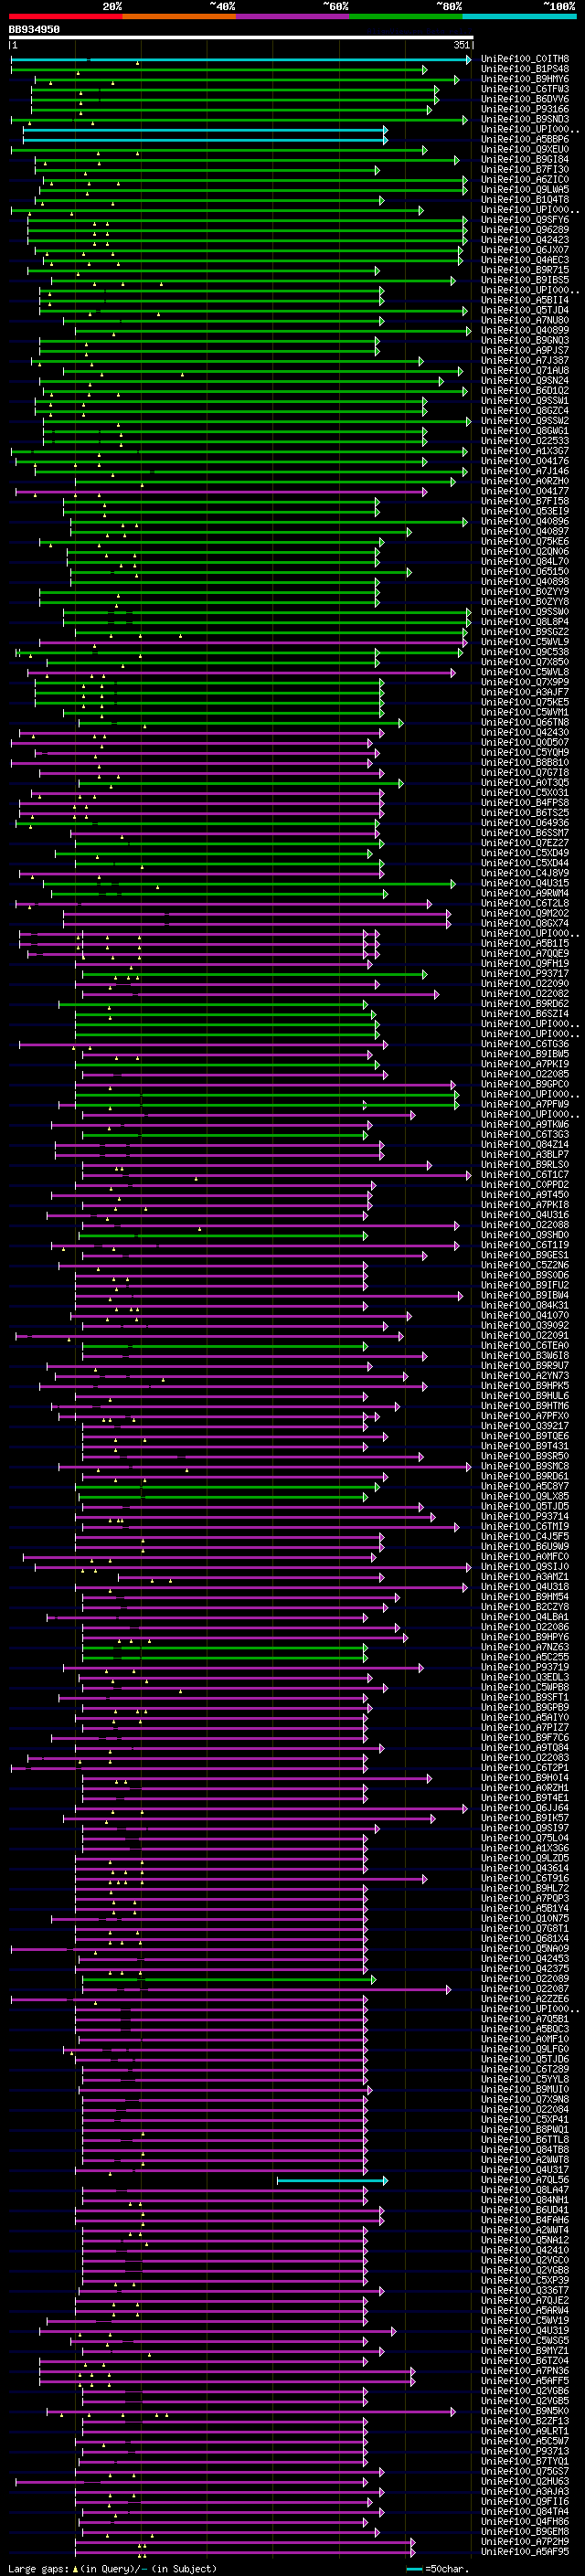Select hit label UniRef100_A5BII4
585x2576 pixels.
click(525, 300)
